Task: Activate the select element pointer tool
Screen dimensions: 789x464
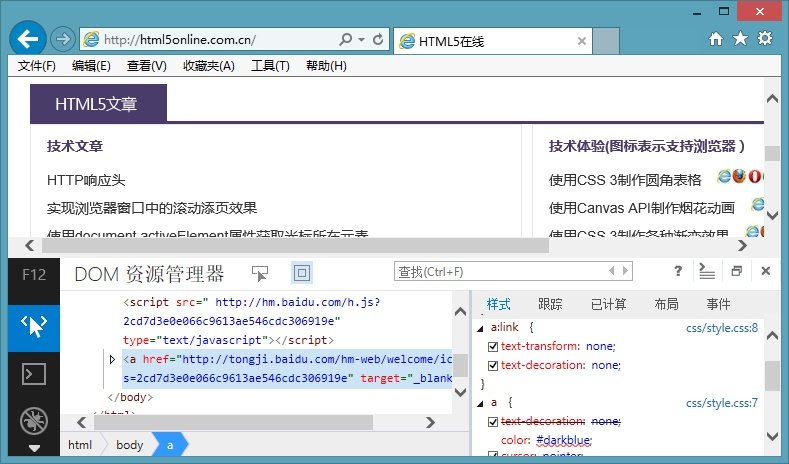Action: point(260,273)
